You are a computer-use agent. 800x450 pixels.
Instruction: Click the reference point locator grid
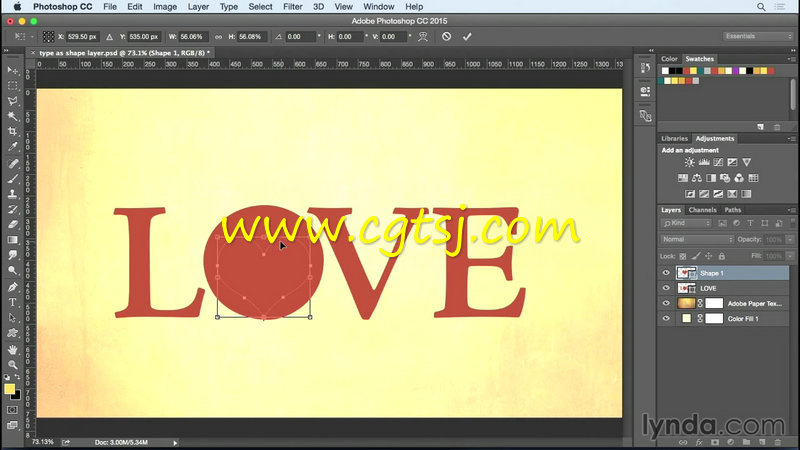(x=48, y=37)
